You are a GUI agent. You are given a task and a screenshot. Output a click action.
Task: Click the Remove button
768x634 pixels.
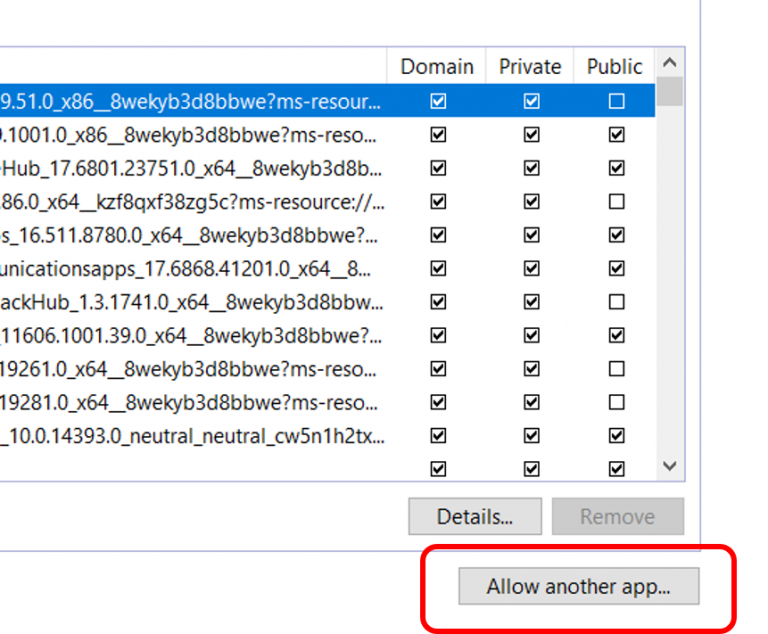pyautogui.click(x=617, y=517)
